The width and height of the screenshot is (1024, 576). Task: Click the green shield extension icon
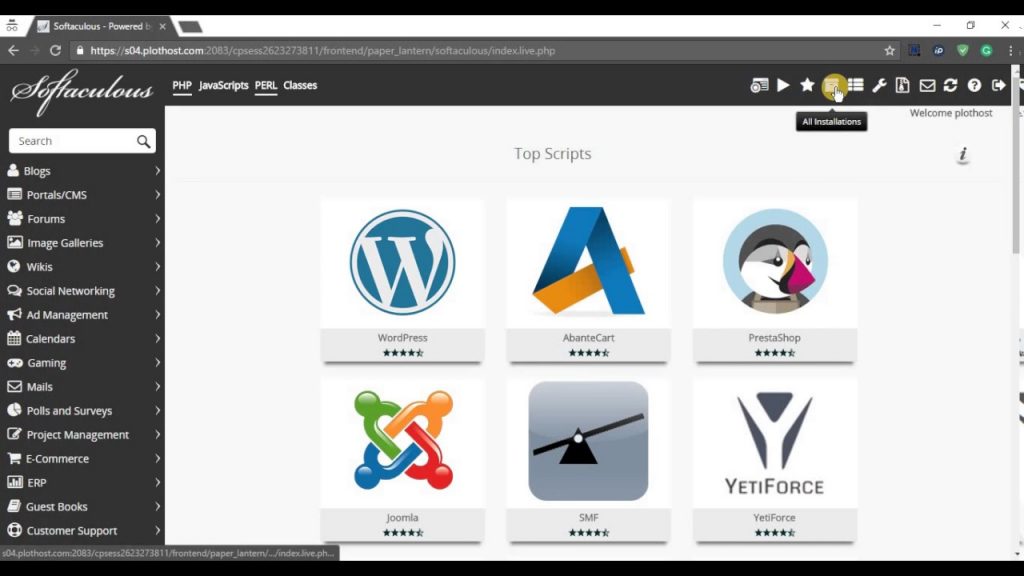tap(962, 50)
